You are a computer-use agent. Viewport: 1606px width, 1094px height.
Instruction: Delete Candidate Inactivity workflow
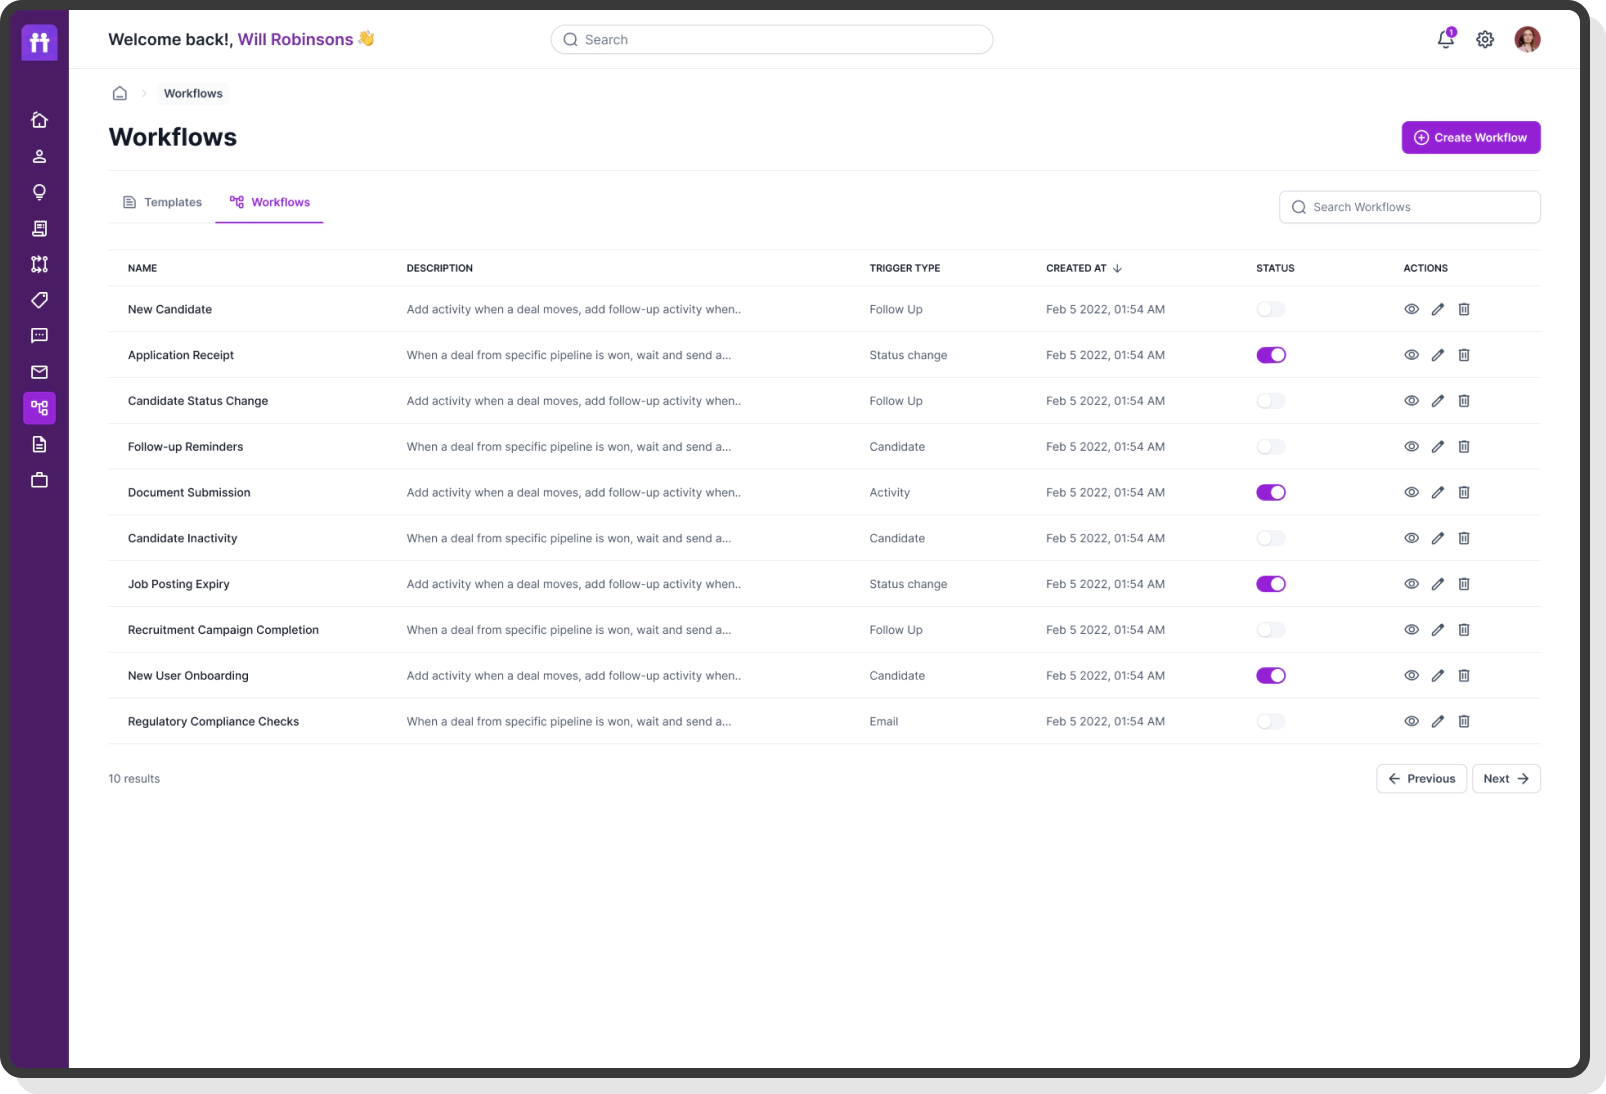pos(1464,538)
